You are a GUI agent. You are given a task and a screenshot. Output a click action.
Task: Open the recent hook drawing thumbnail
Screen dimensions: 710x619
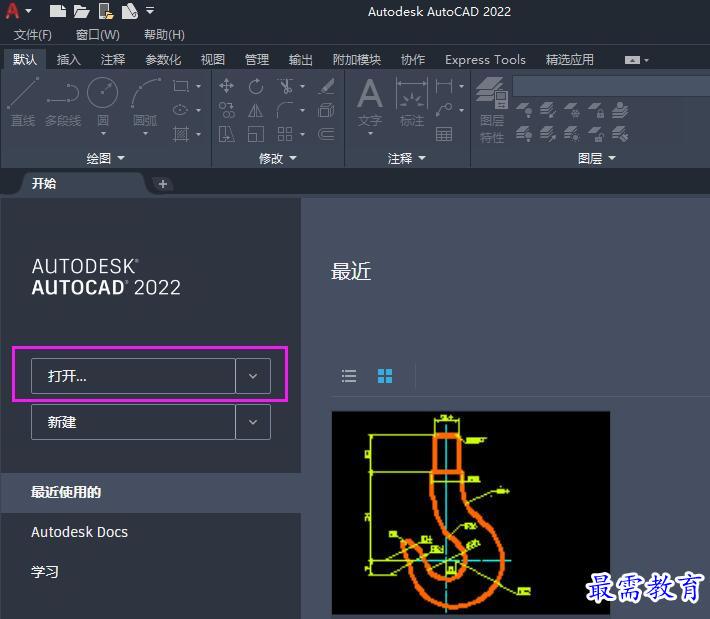point(470,513)
